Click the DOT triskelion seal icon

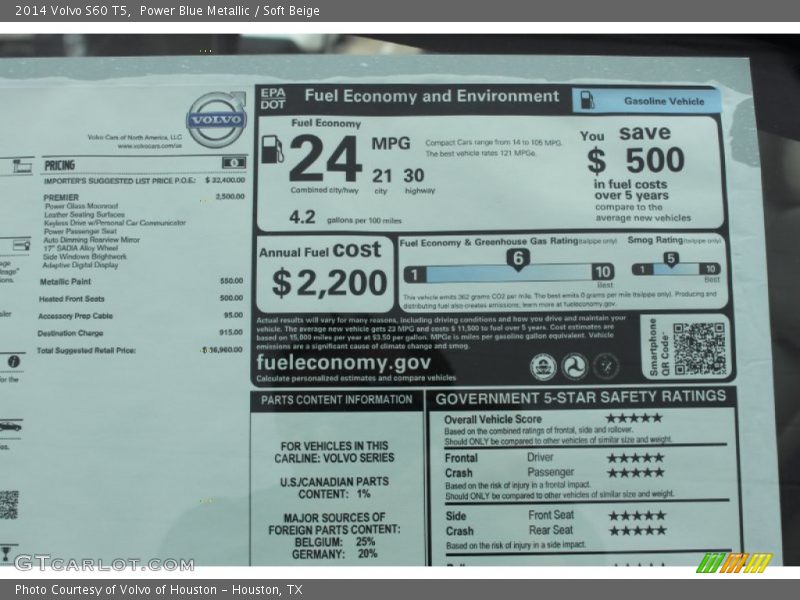(x=574, y=366)
